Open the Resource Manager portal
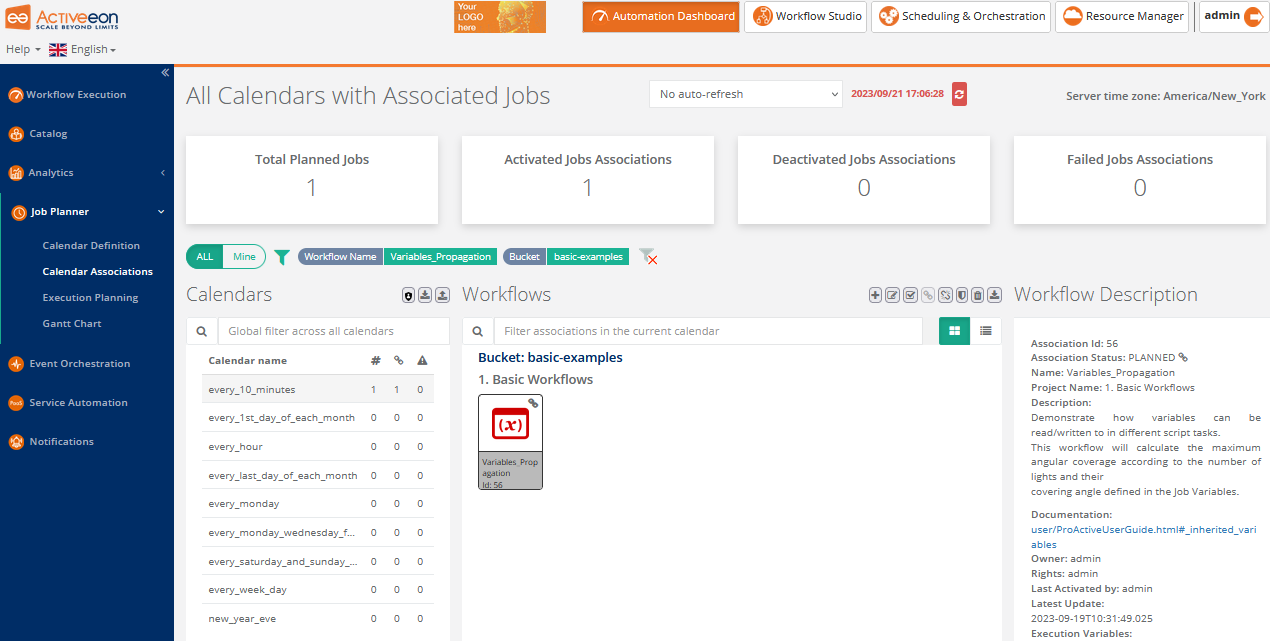 (1123, 17)
